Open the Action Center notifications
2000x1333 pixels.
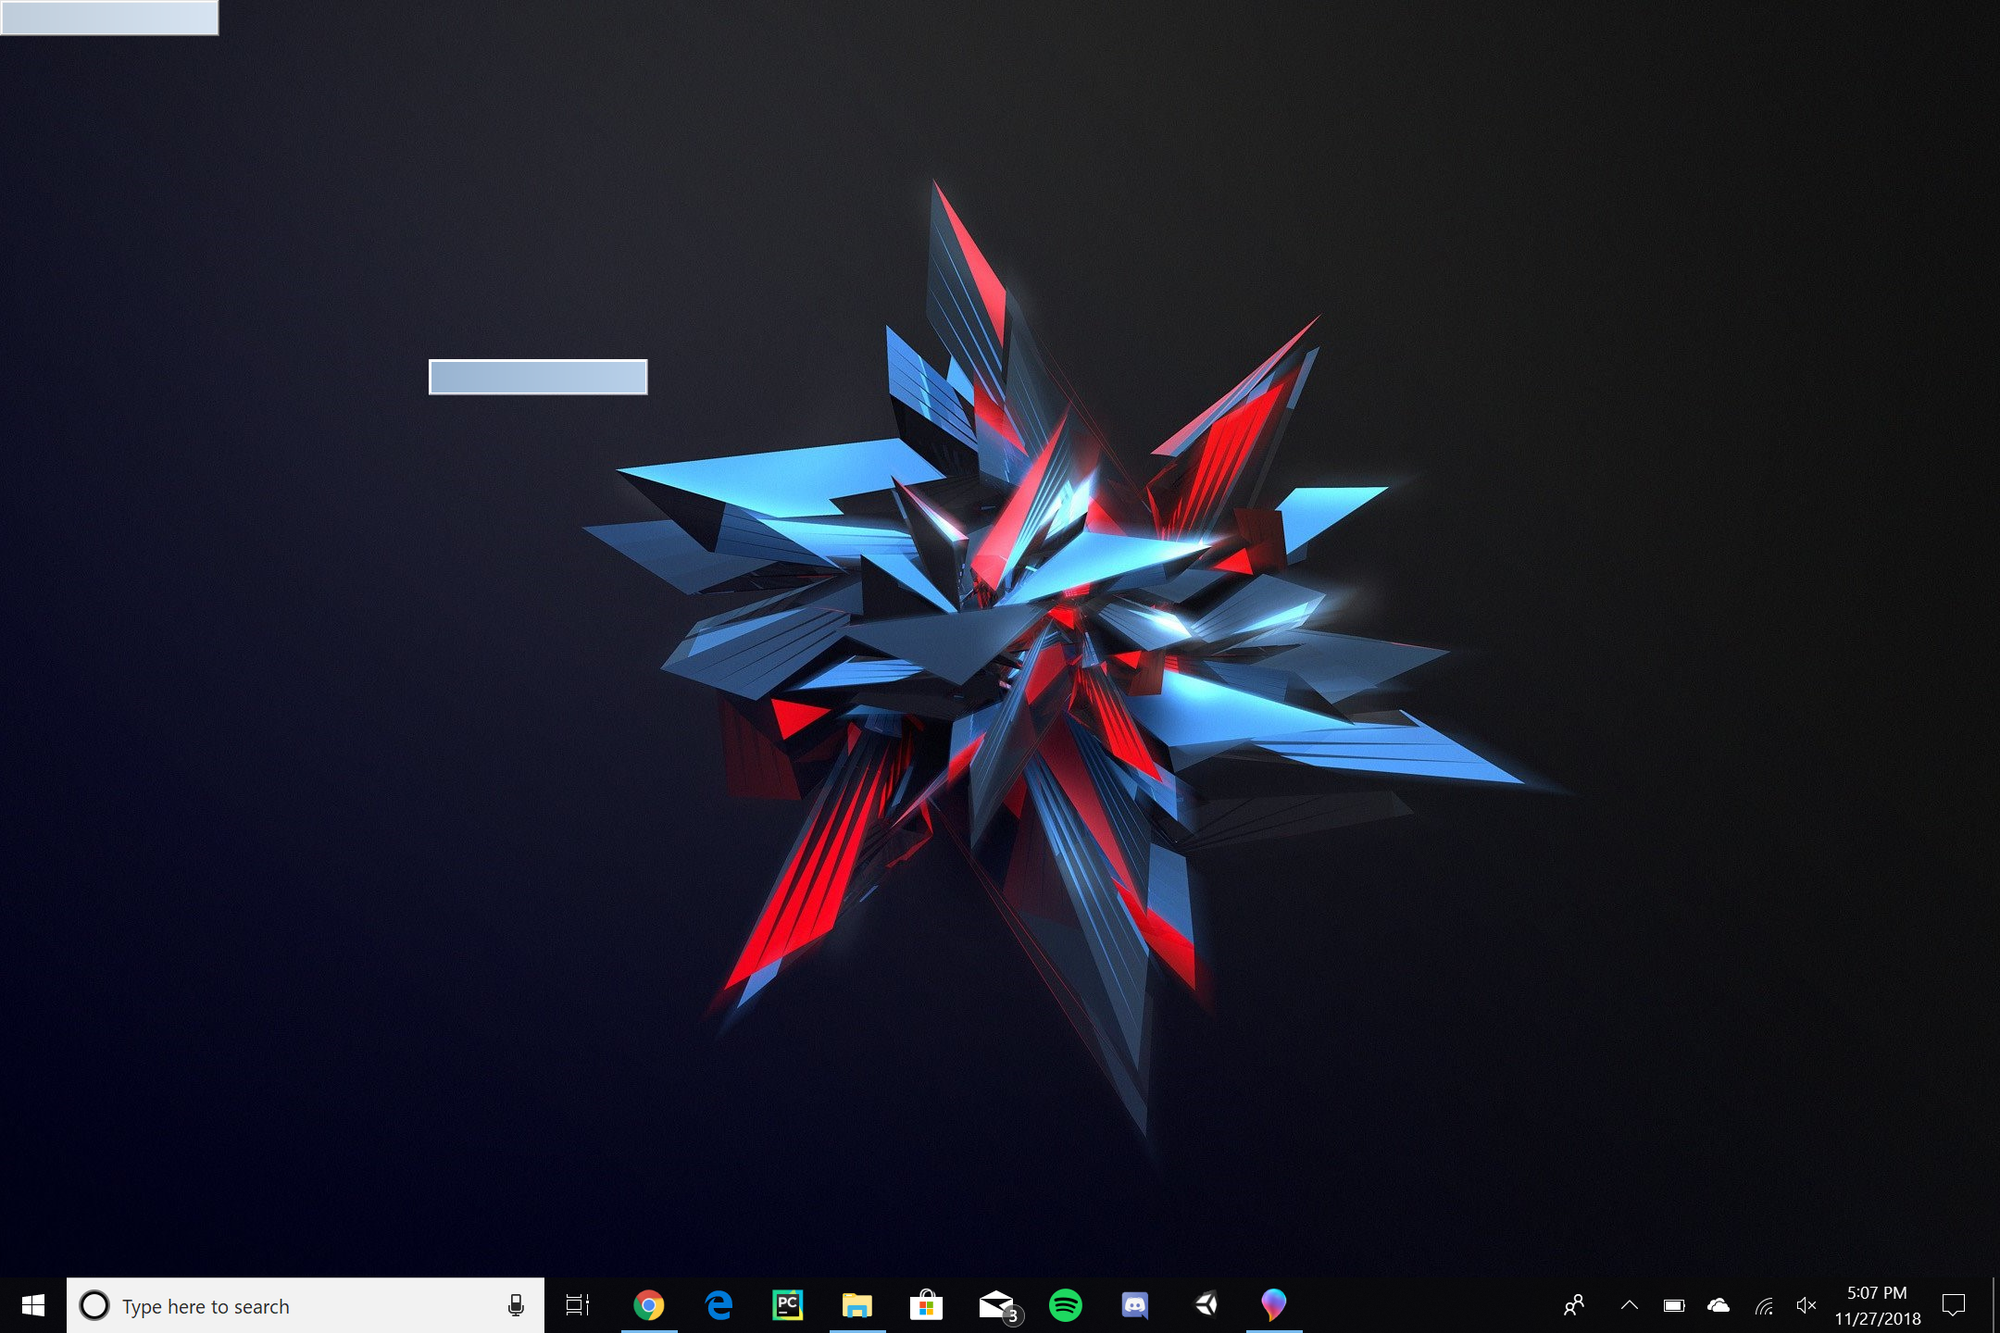coord(1953,1305)
